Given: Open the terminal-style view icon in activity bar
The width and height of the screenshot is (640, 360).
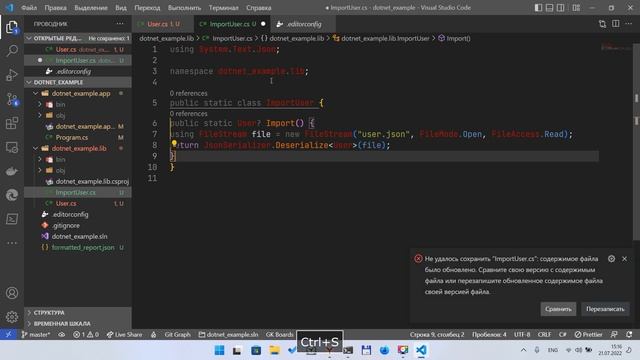Looking at the screenshot, I should pos(12,219).
